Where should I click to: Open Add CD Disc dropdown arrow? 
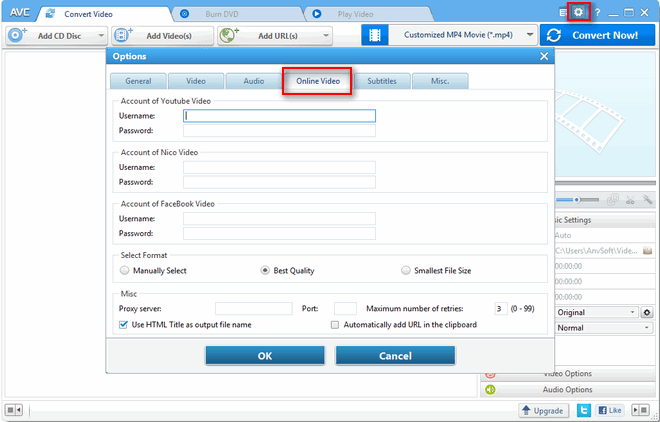(101, 36)
